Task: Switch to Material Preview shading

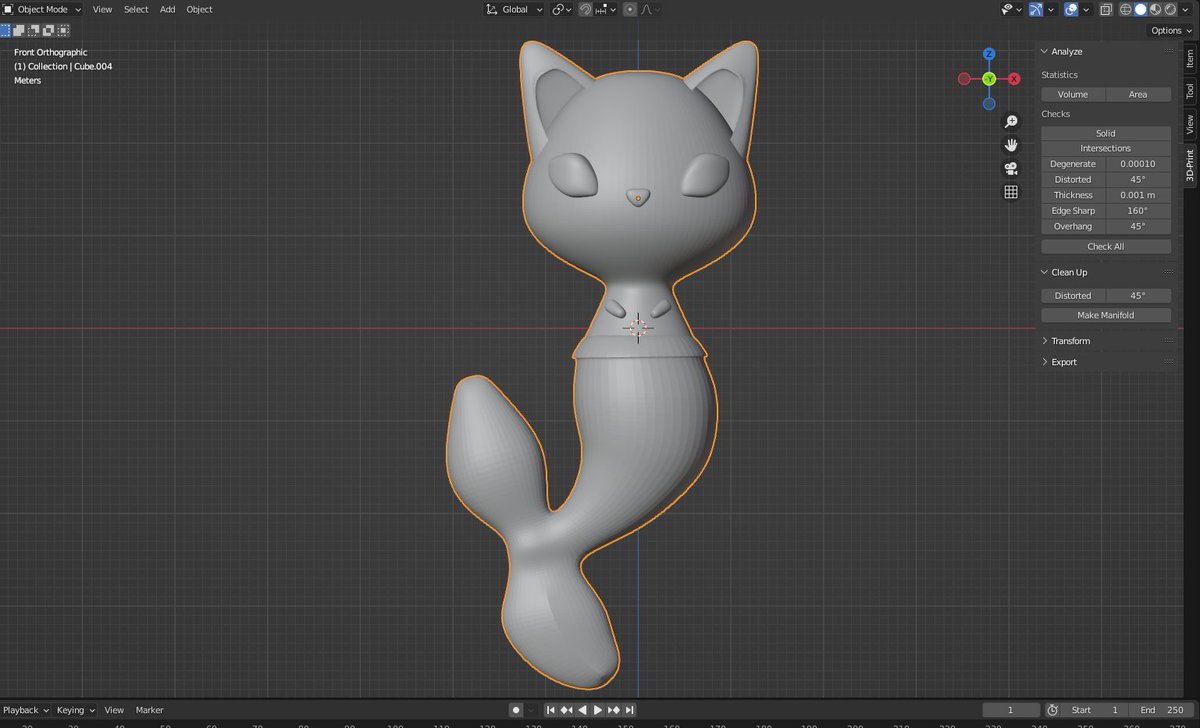Action: pos(1156,9)
